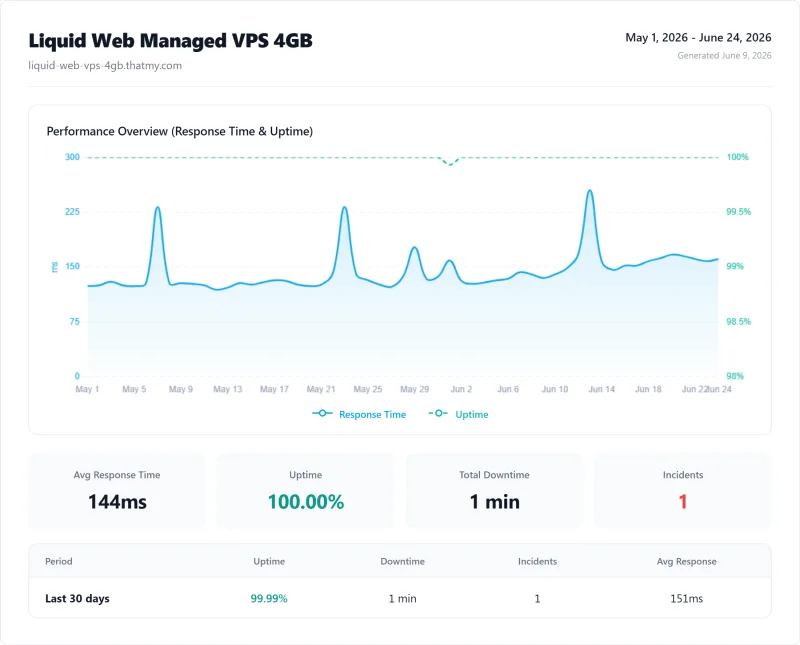Click the Jun 10 date axis label

(555, 389)
